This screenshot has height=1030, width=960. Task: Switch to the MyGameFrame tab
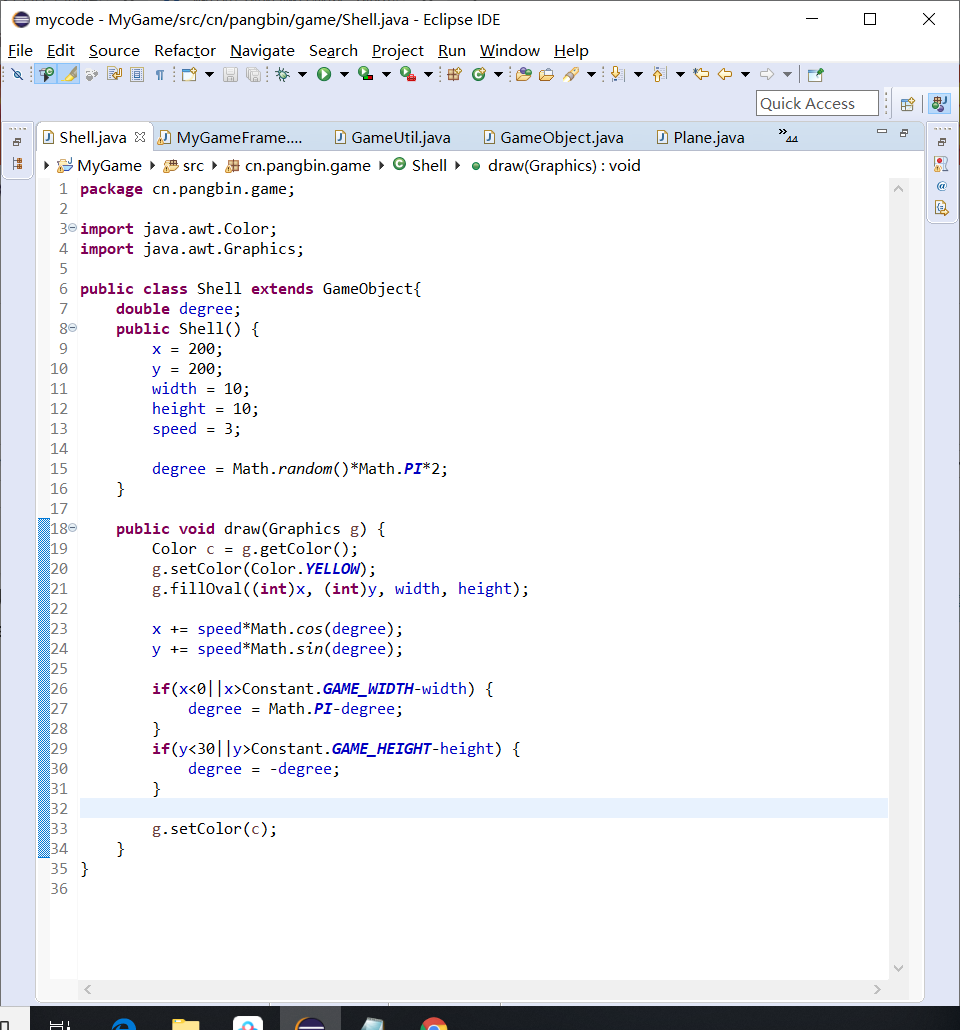pos(231,137)
